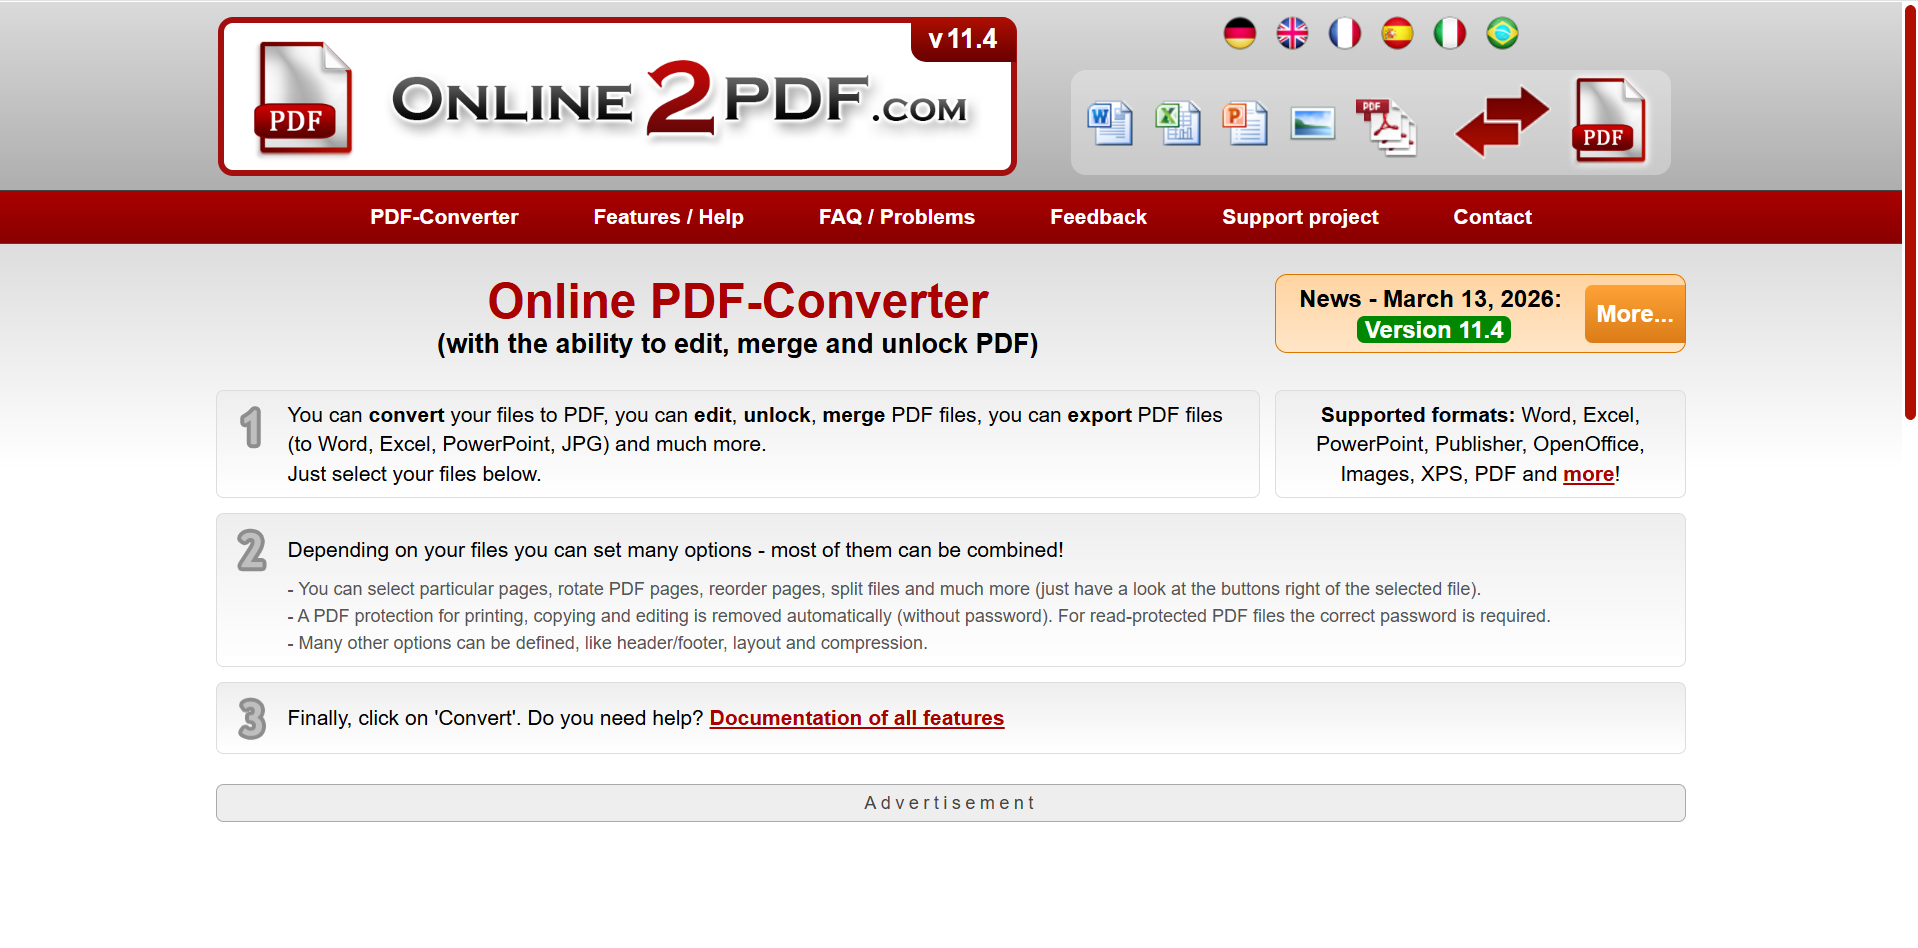Open the Contact page
1918x948 pixels.
click(x=1492, y=217)
